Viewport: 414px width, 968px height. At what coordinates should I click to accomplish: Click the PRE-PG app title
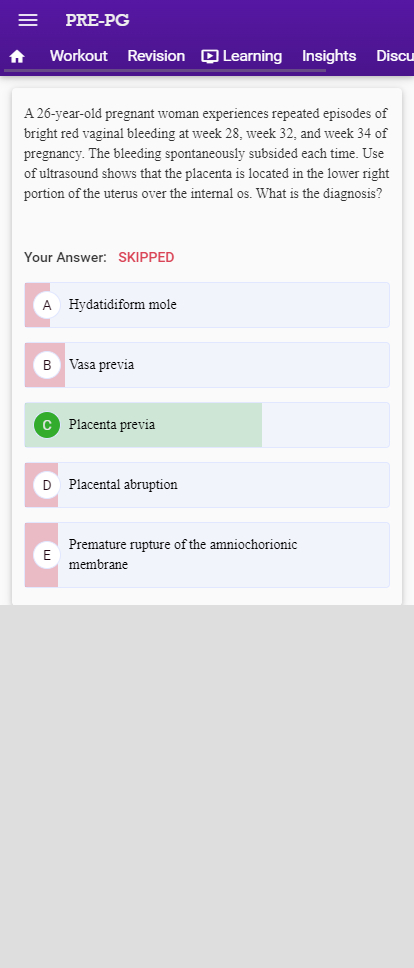point(97,20)
